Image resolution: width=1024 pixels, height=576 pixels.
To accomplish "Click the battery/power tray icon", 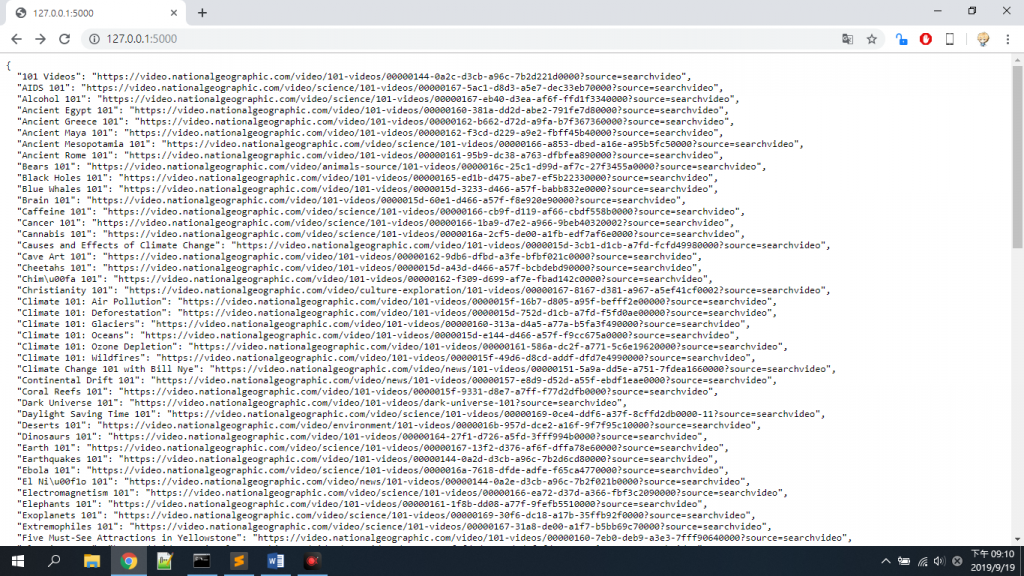I will [904, 561].
